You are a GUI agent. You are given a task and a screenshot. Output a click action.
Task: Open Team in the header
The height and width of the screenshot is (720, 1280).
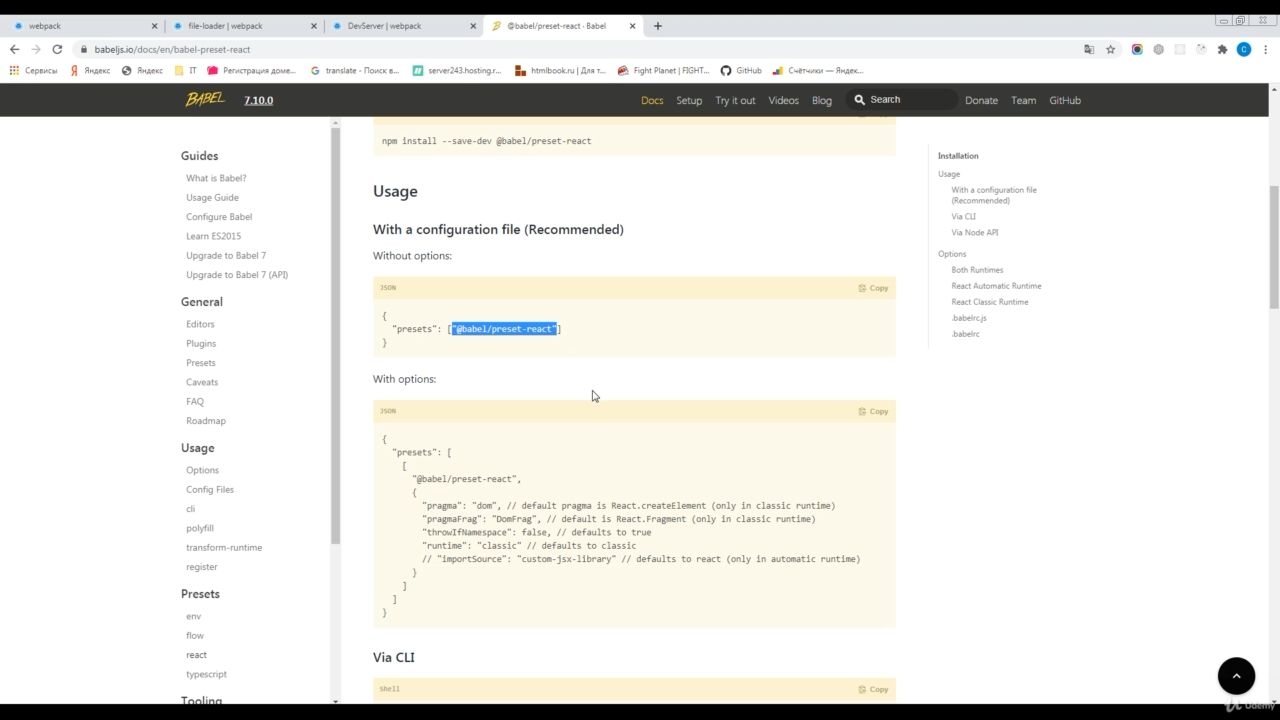click(1023, 100)
